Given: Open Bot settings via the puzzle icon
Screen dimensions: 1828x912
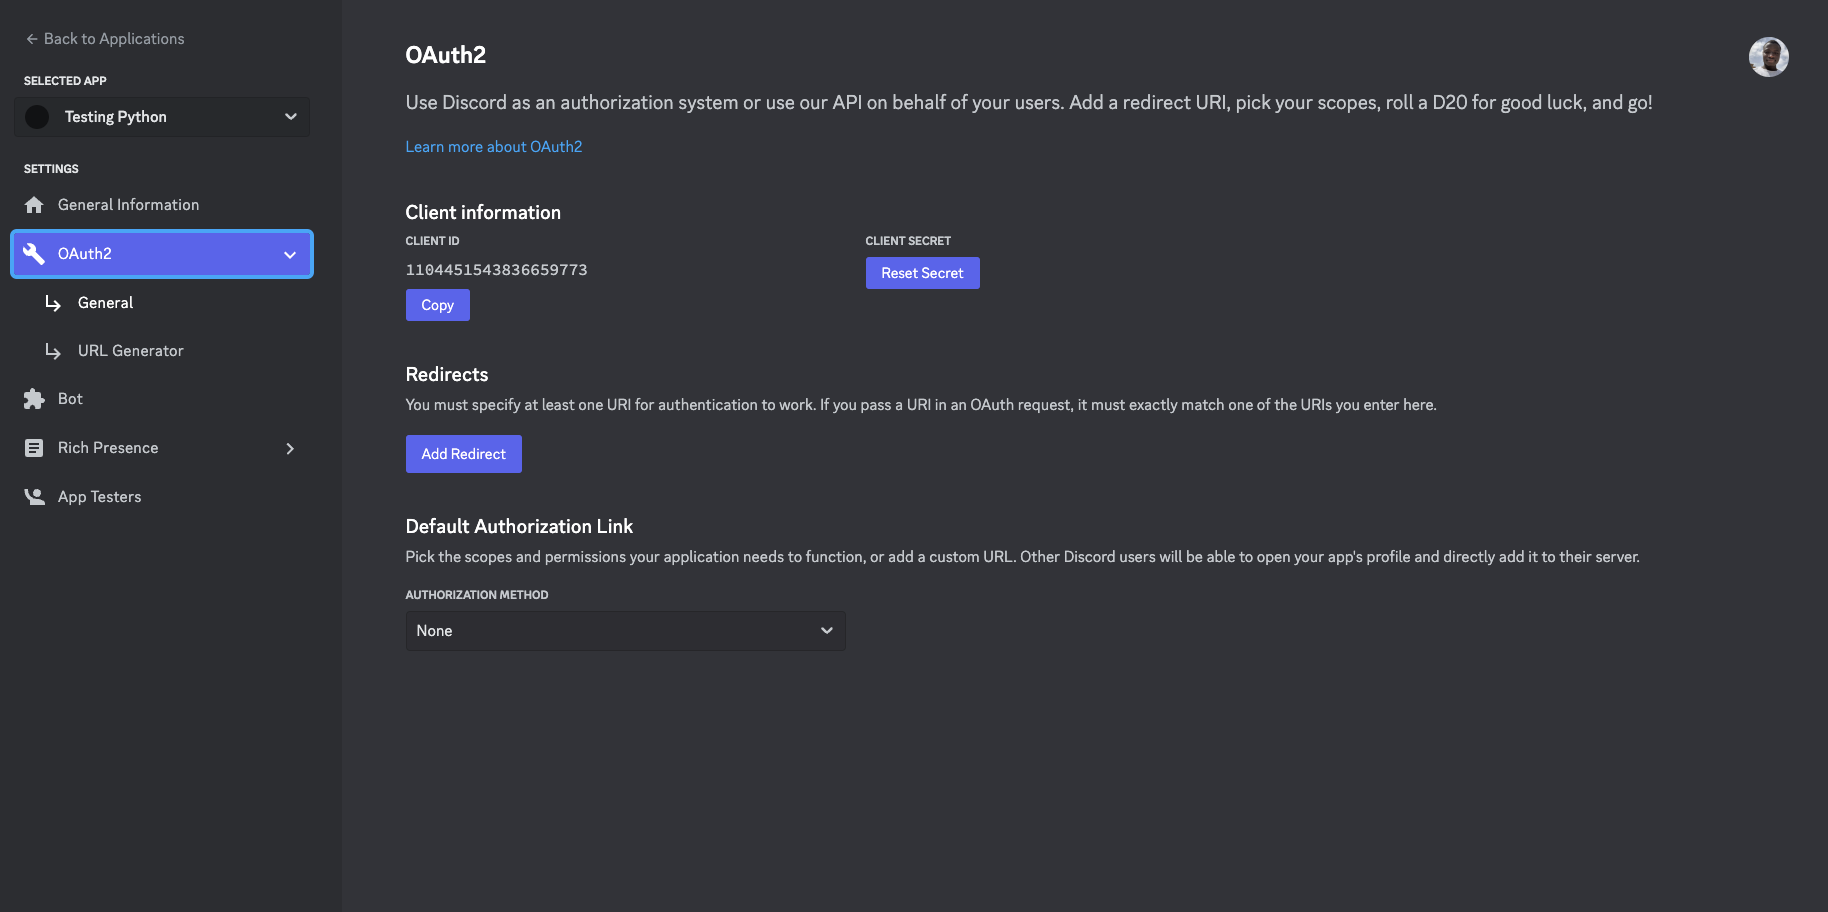Looking at the screenshot, I should point(34,398).
